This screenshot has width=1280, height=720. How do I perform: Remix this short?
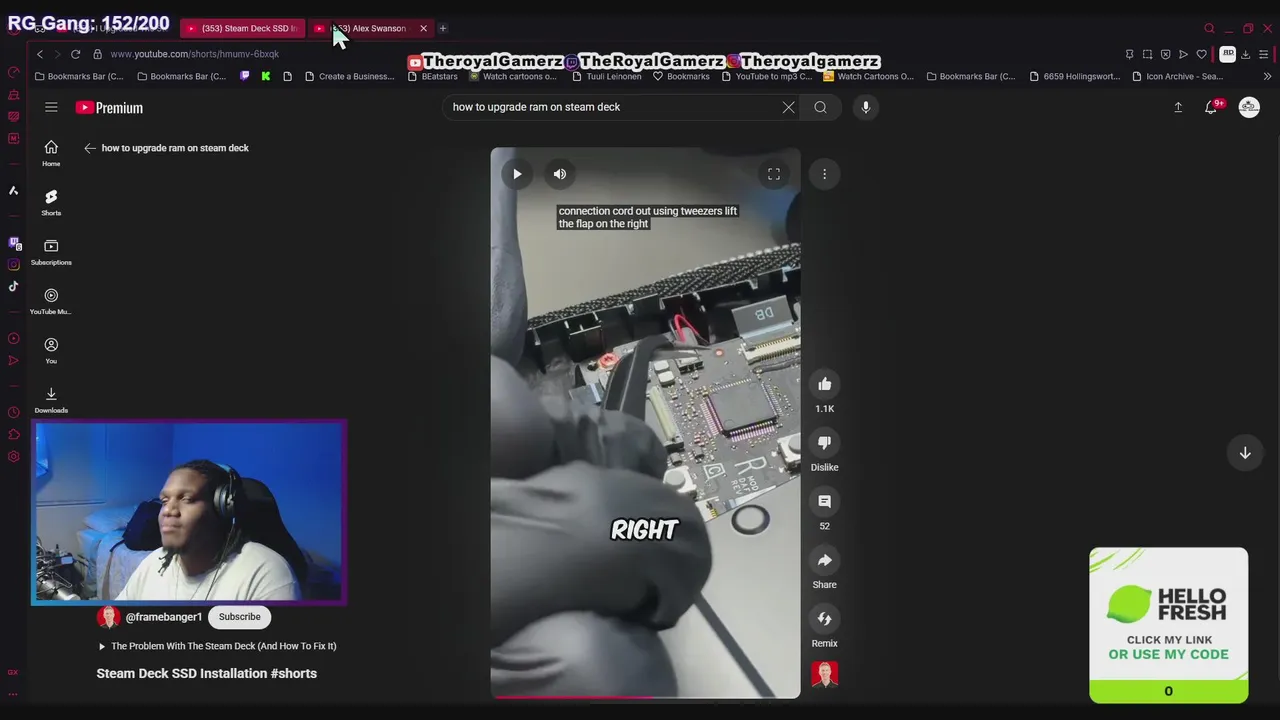(824, 619)
